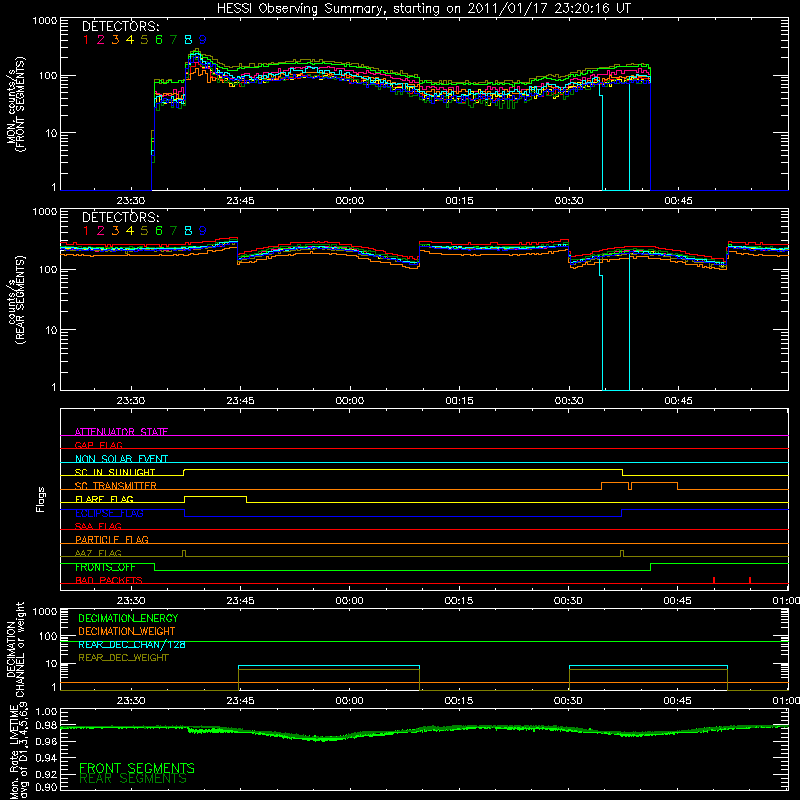Select detector 7 legend number in front segments plot
The width and height of the screenshot is (800, 800).
coord(173,40)
